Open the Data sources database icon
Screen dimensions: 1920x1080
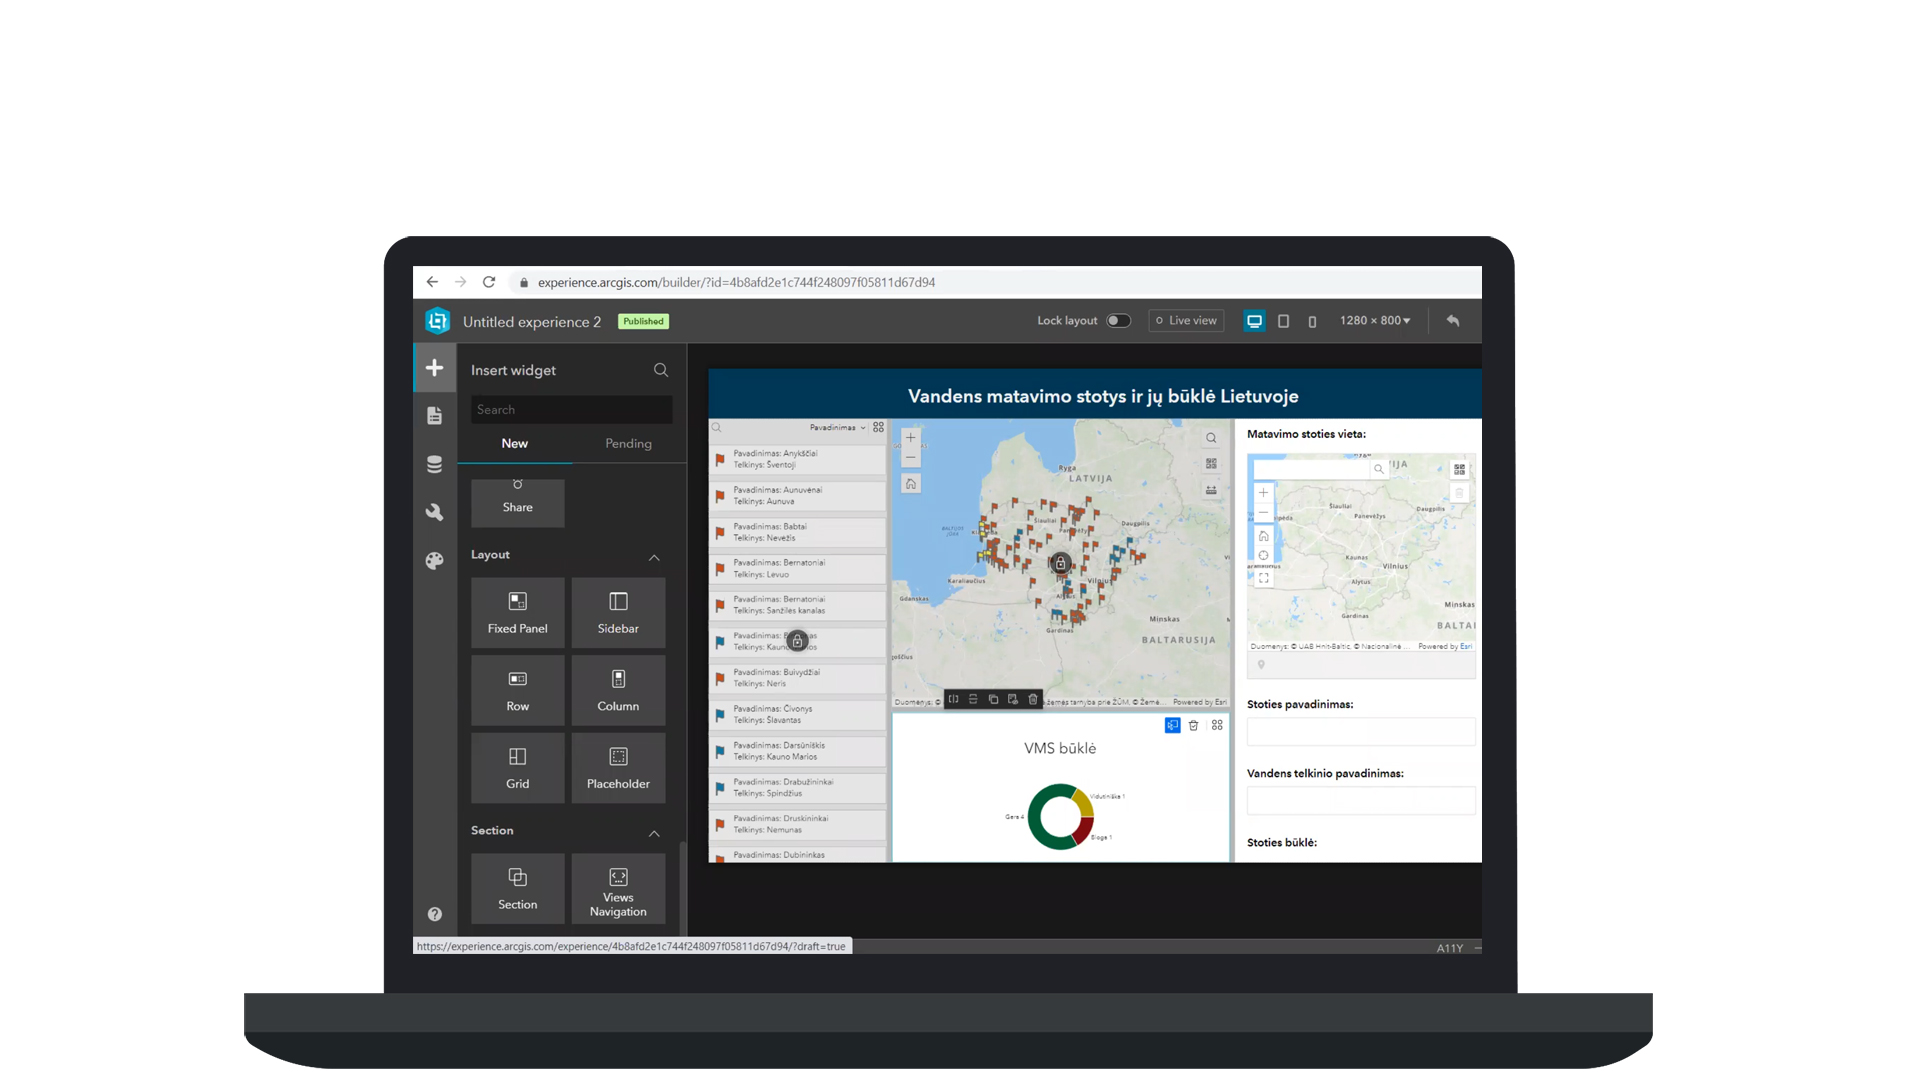[434, 464]
